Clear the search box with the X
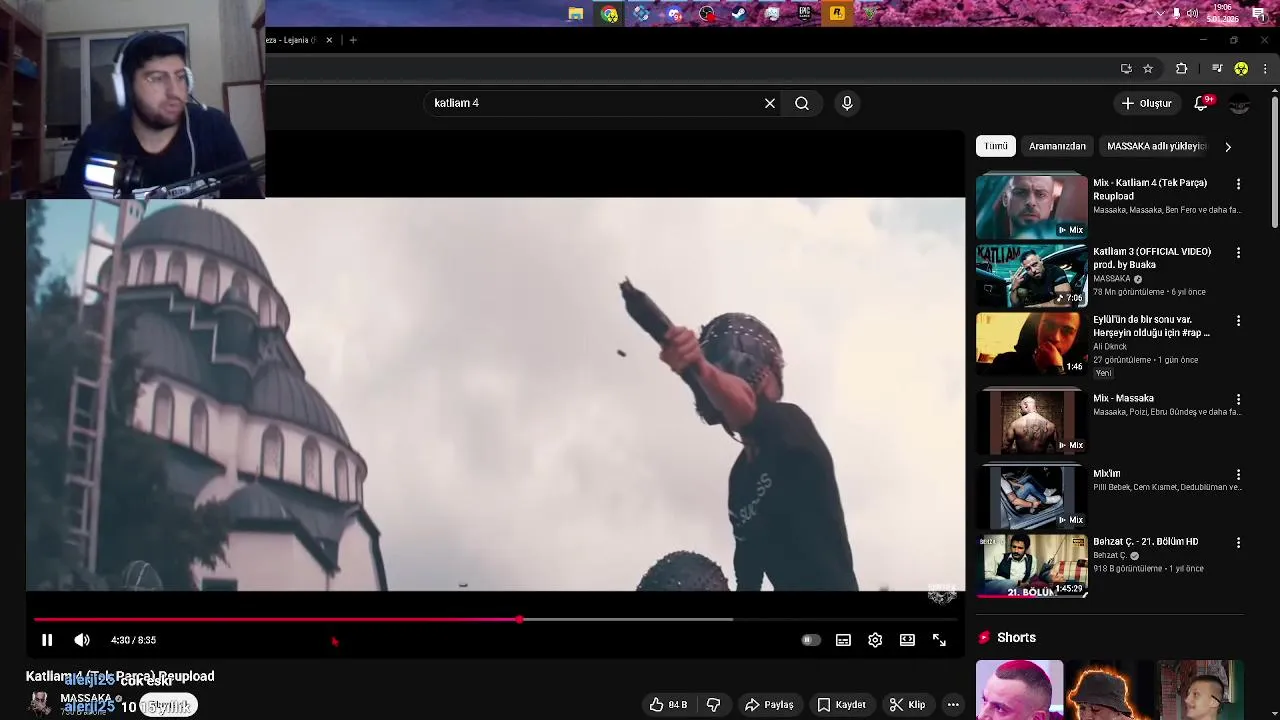This screenshot has height=720, width=1280. click(x=770, y=103)
